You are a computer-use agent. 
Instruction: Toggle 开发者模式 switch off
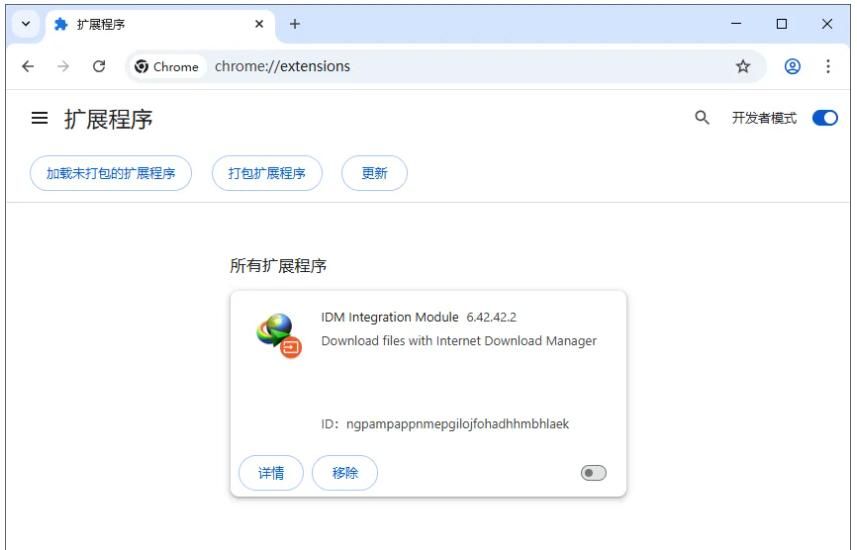click(x=825, y=118)
